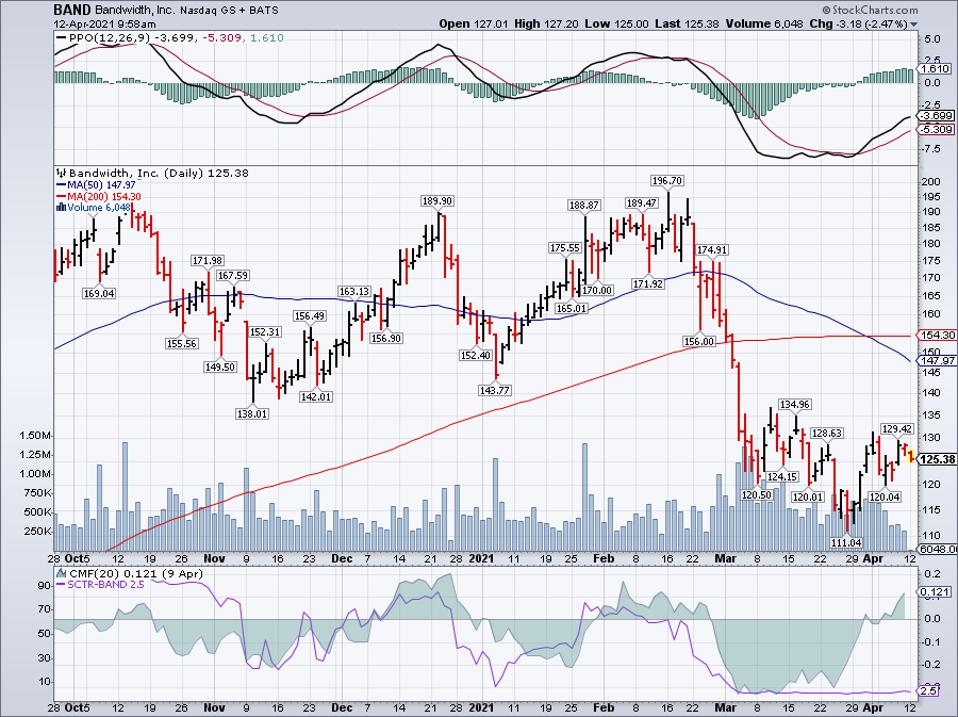958x717 pixels.
Task: Click the 154.30 moving average axis tag
Action: tap(937, 335)
